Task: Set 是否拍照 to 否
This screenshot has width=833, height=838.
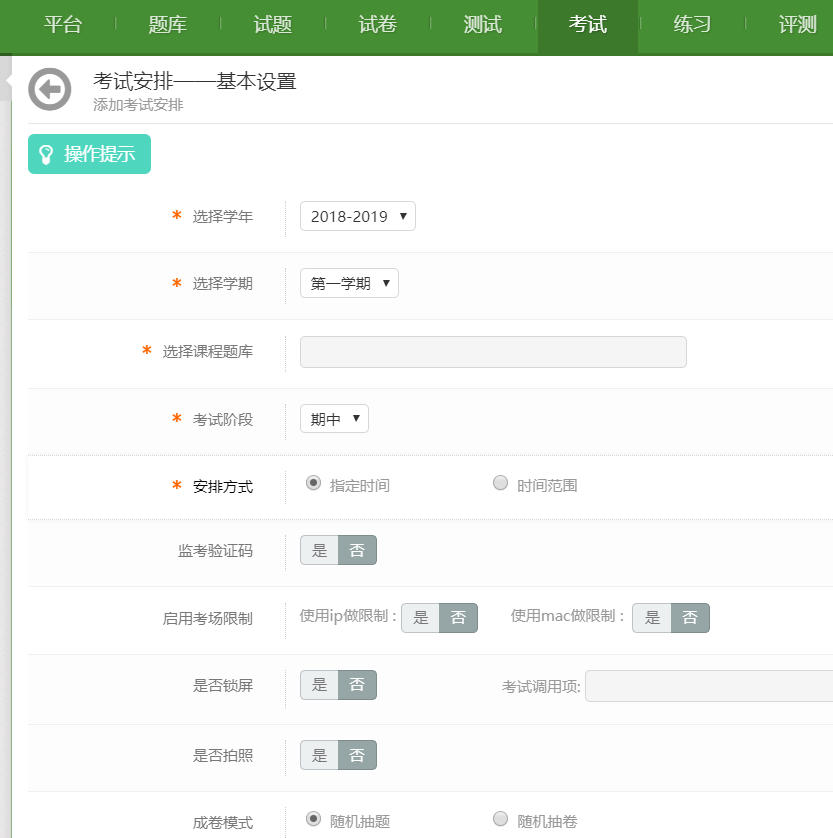Action: click(357, 756)
